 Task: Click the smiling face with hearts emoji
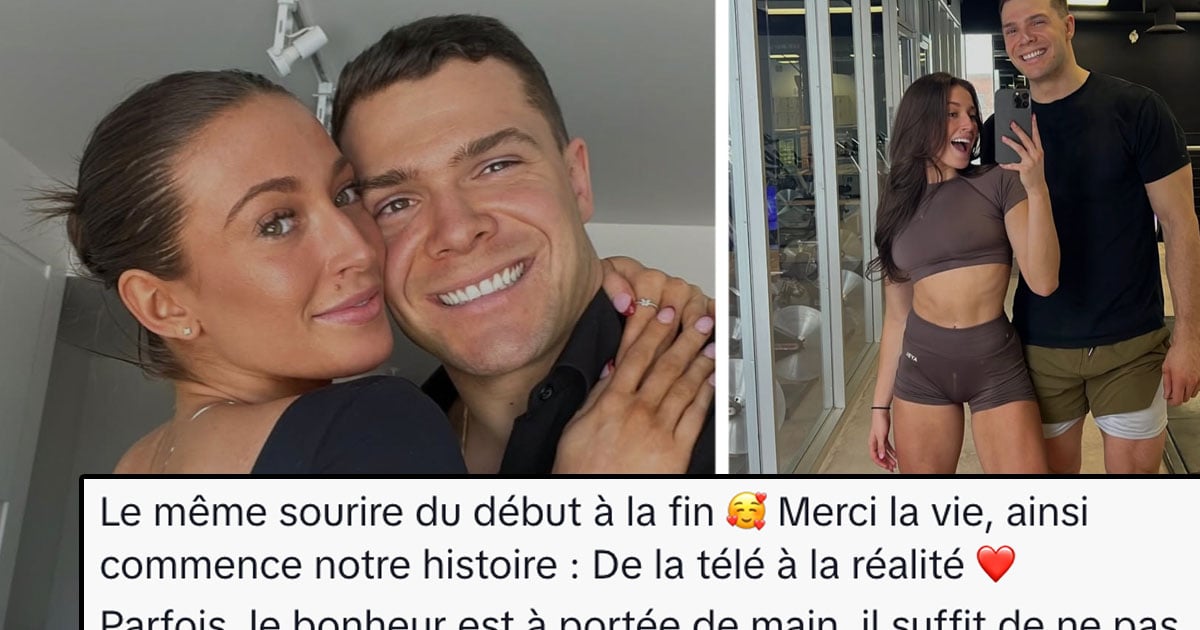[x=747, y=511]
